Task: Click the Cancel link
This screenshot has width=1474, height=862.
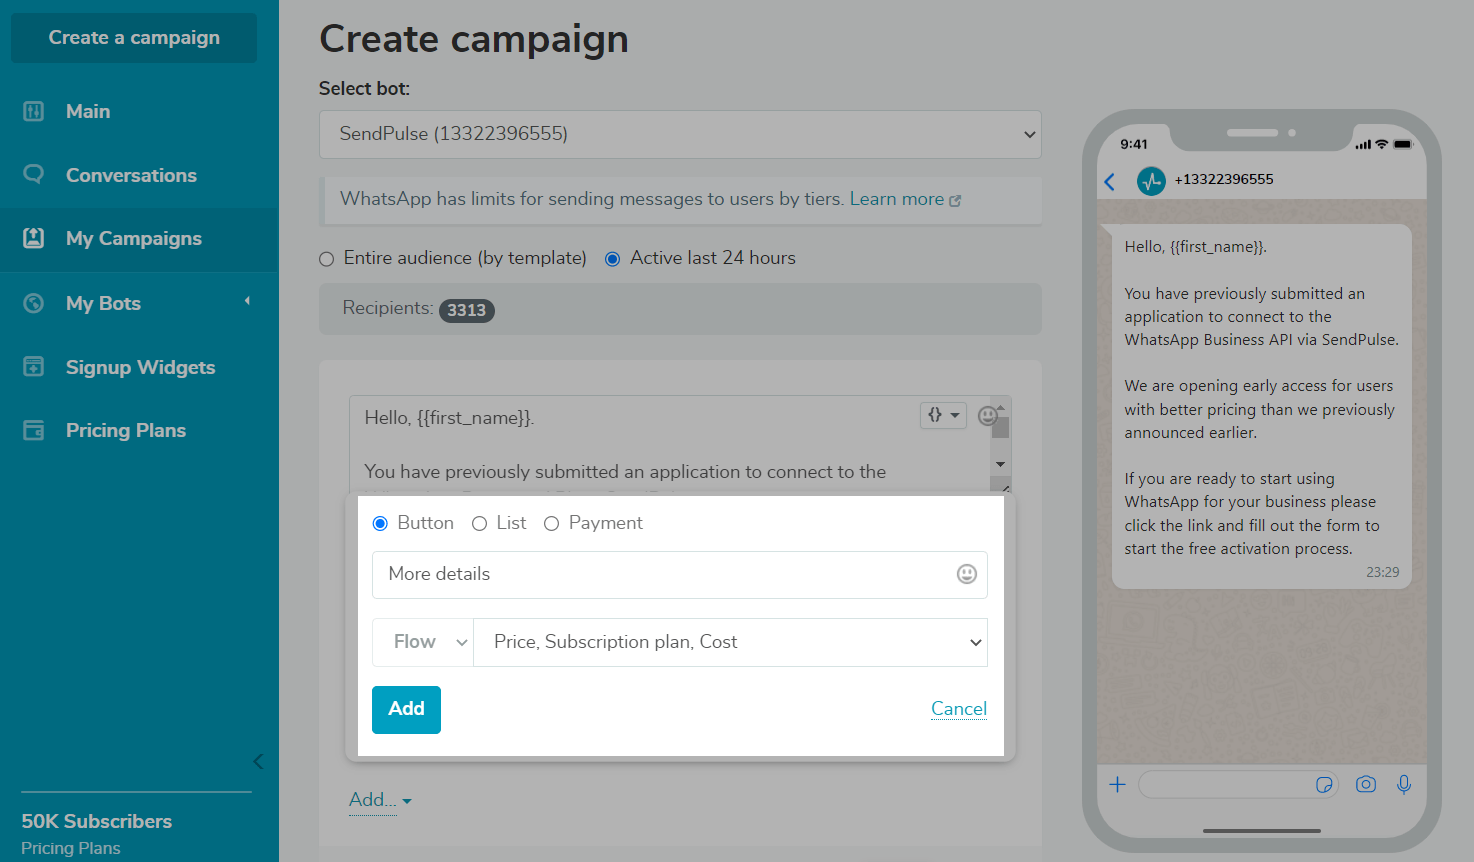Action: click(x=958, y=709)
